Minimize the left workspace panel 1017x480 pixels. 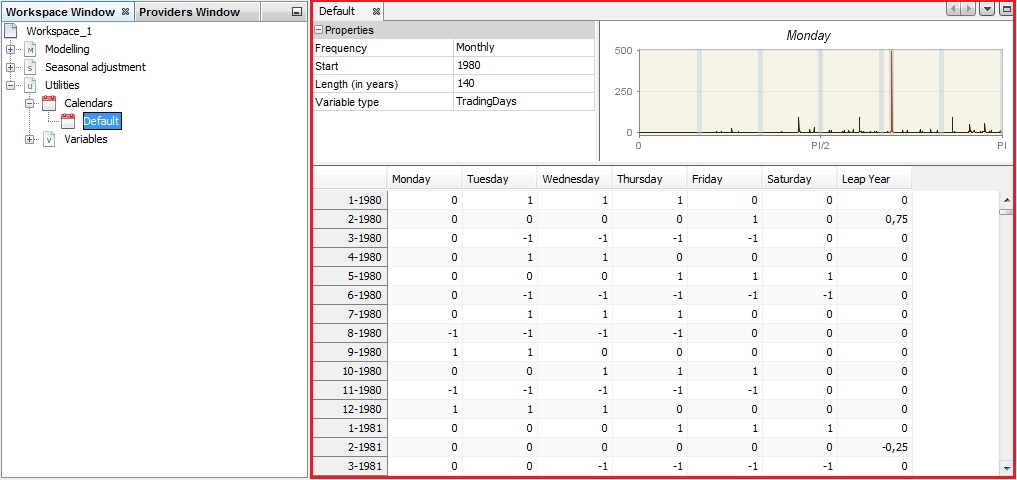tap(296, 12)
